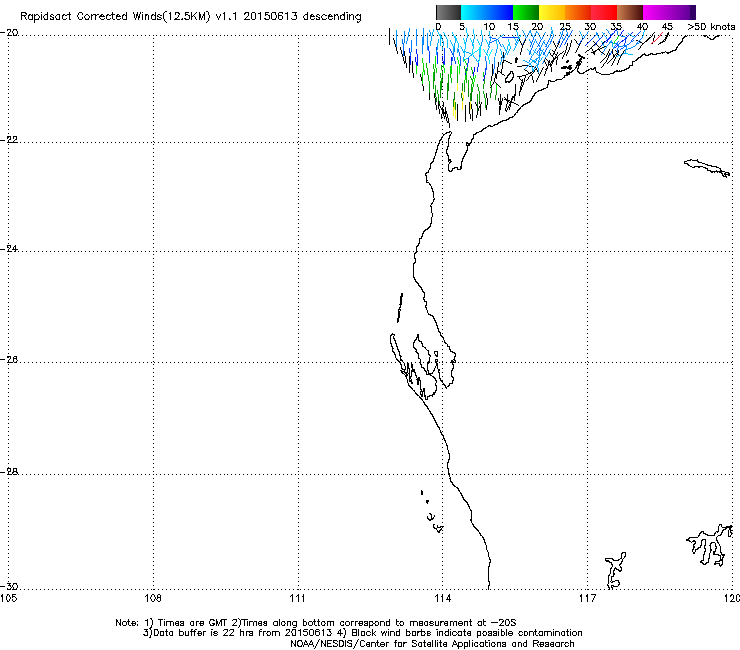Viewport: 740px width, 650px height.
Task: Click the latitude axis label '-30'
Action: point(9,586)
